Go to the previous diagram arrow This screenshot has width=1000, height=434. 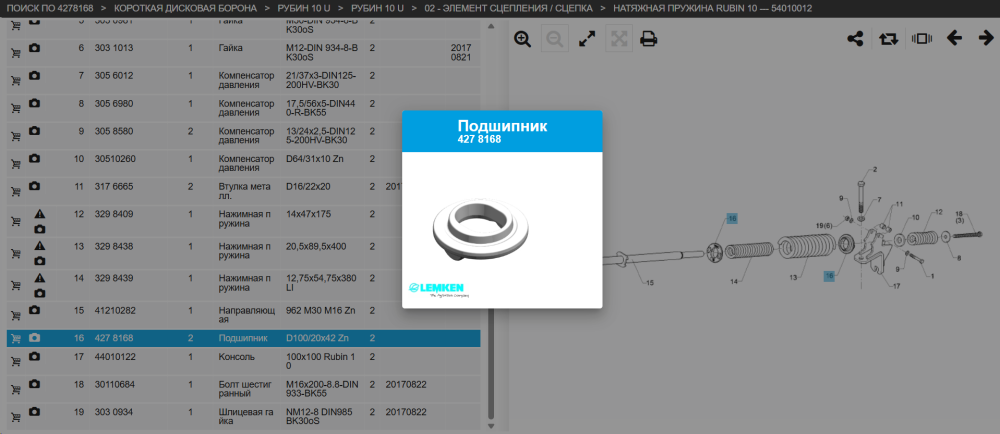pyautogui.click(x=954, y=38)
